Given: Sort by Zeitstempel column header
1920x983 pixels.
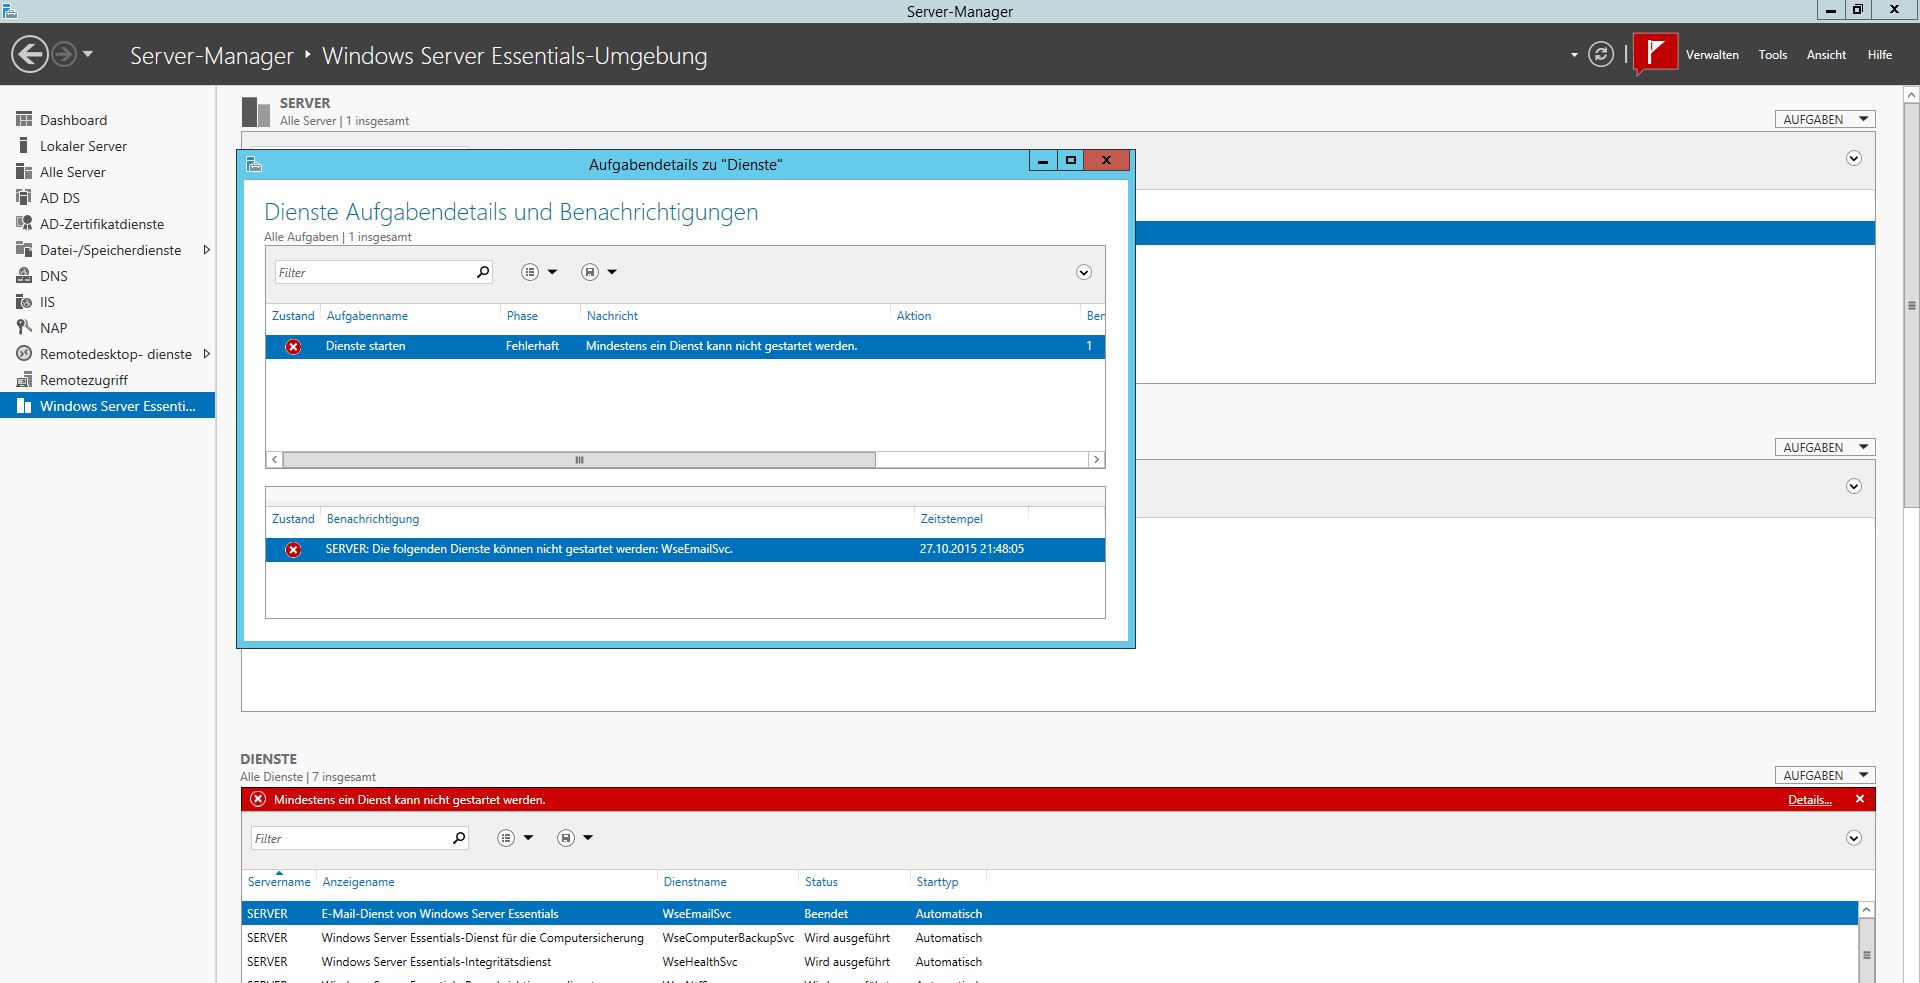Looking at the screenshot, I should pos(951,519).
